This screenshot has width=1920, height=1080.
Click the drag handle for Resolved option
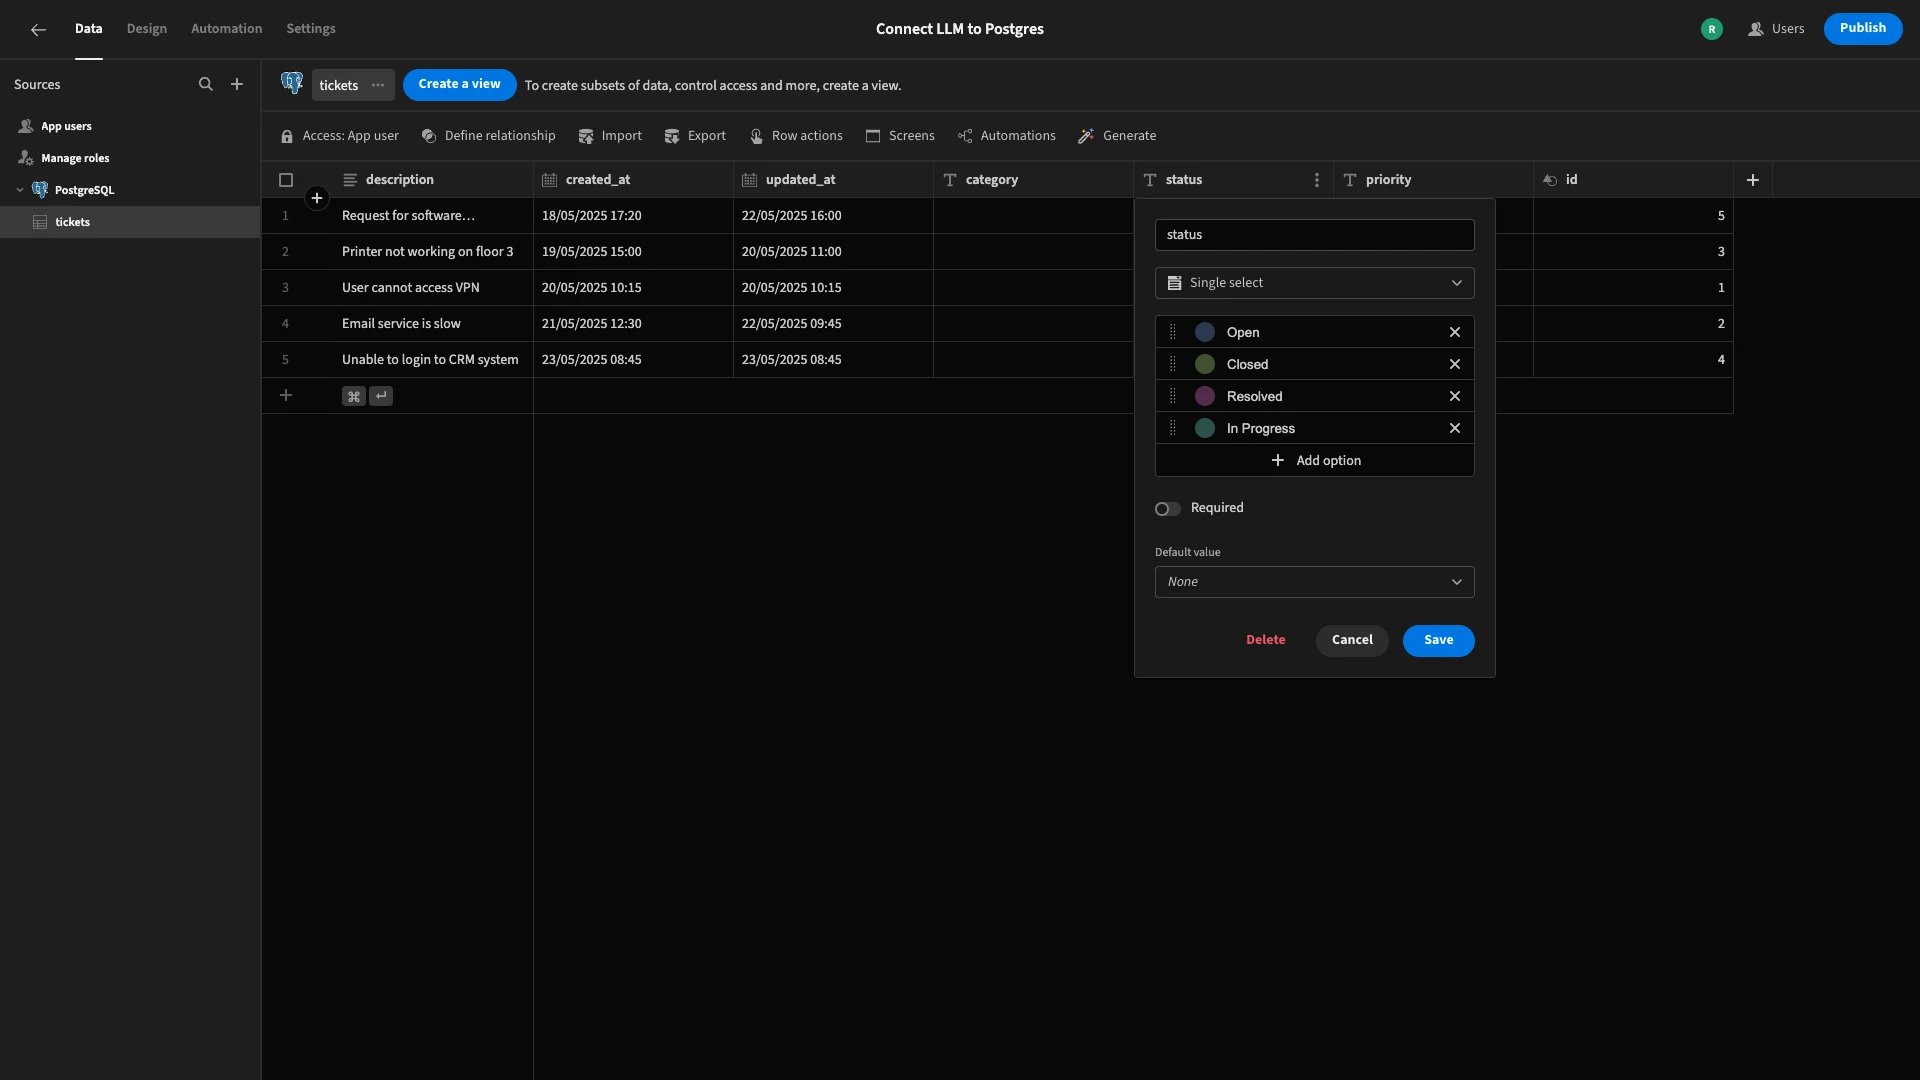click(x=1173, y=397)
